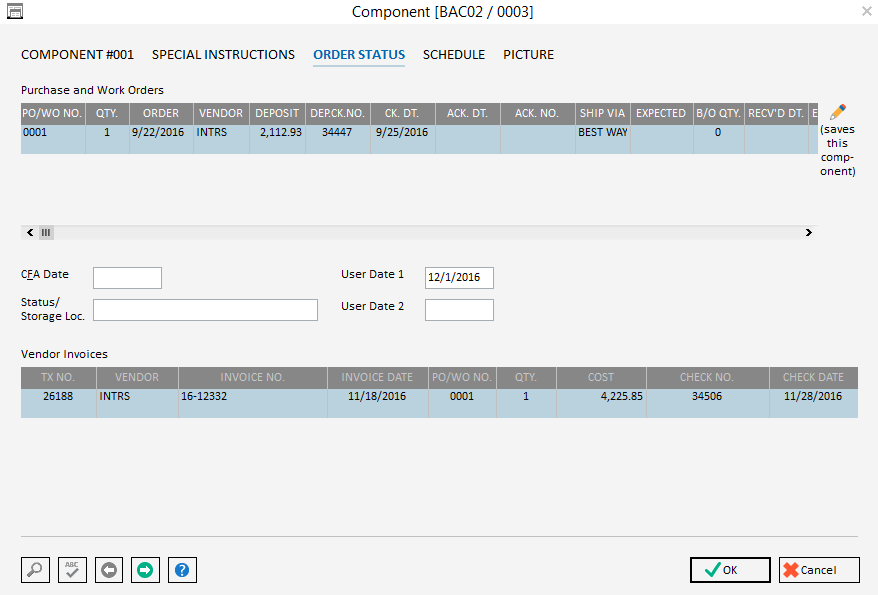Run spell check with the ABC checkmark icon
Viewport: 878px width, 595px height.
coord(72,569)
